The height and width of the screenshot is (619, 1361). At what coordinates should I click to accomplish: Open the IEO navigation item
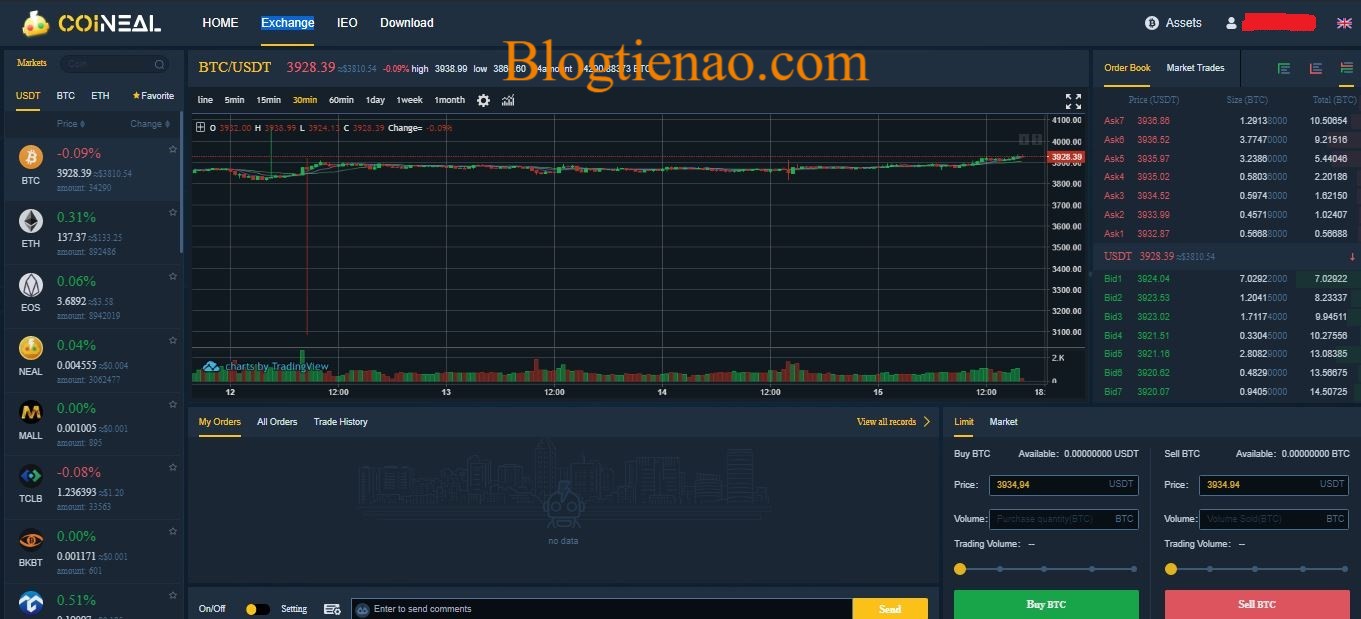(347, 23)
